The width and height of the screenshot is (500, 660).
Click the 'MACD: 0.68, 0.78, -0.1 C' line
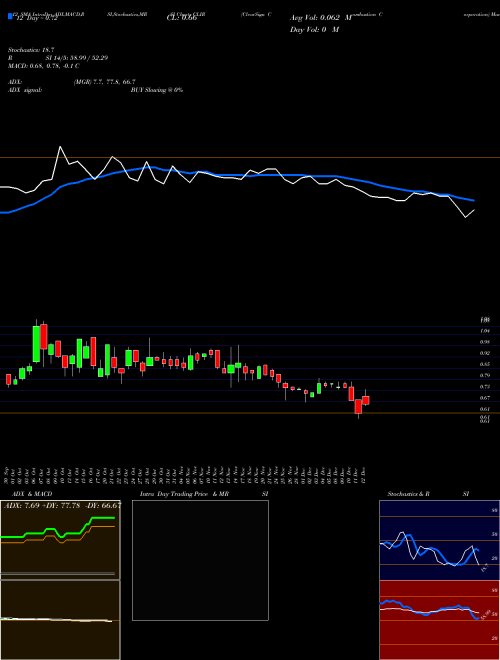(44, 66)
